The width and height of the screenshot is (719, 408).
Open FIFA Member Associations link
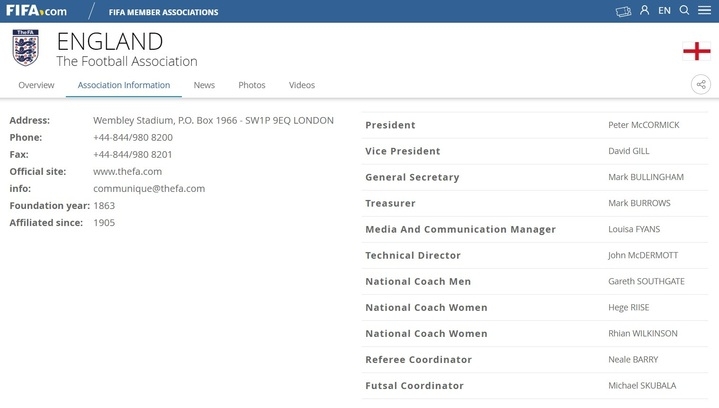point(163,12)
